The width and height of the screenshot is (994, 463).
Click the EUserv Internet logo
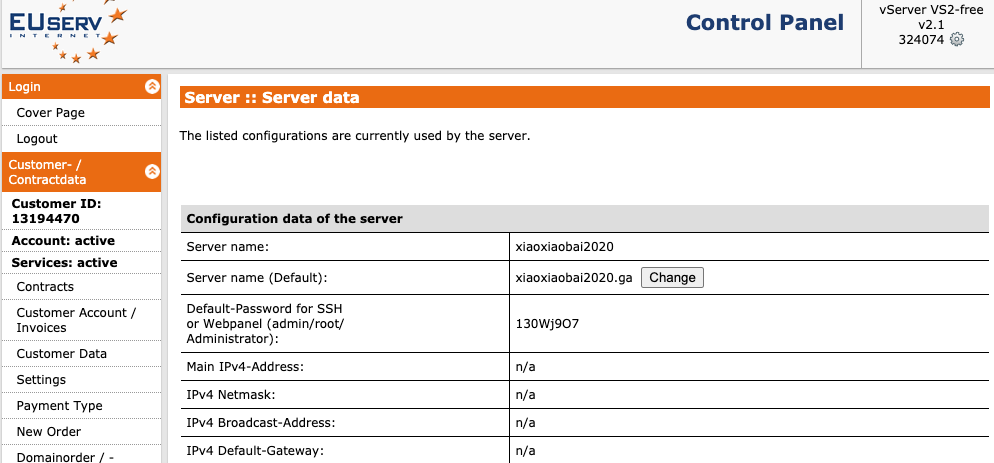click(x=67, y=32)
